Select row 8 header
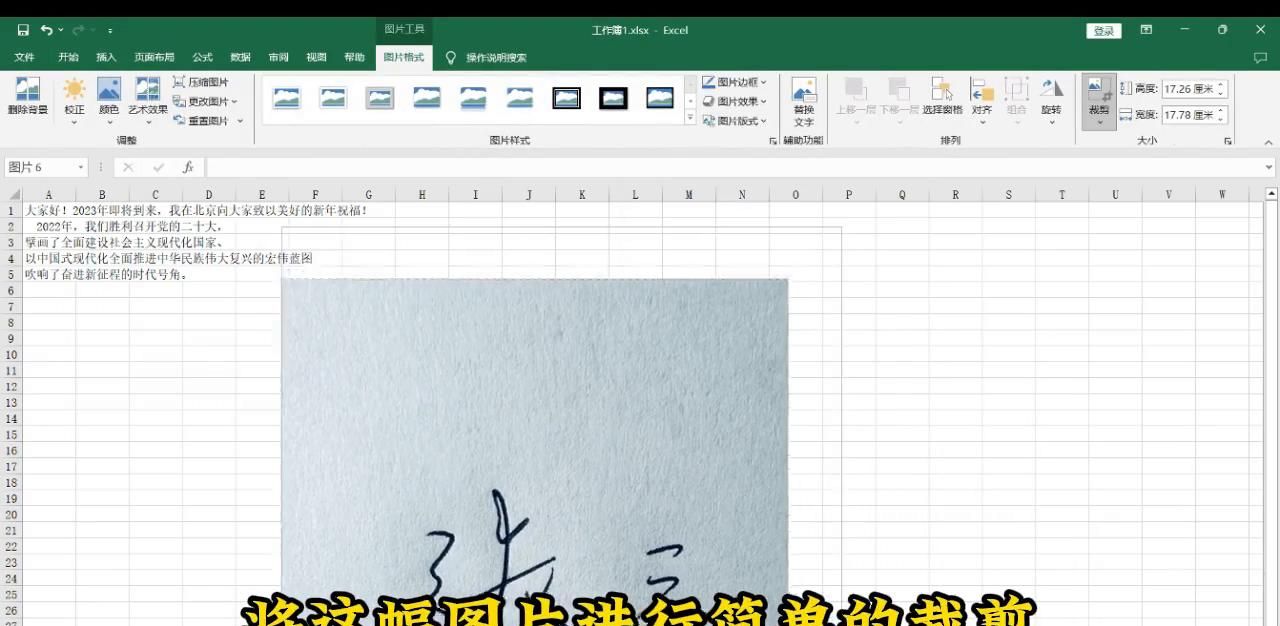This screenshot has height=626, width=1280. point(11,323)
